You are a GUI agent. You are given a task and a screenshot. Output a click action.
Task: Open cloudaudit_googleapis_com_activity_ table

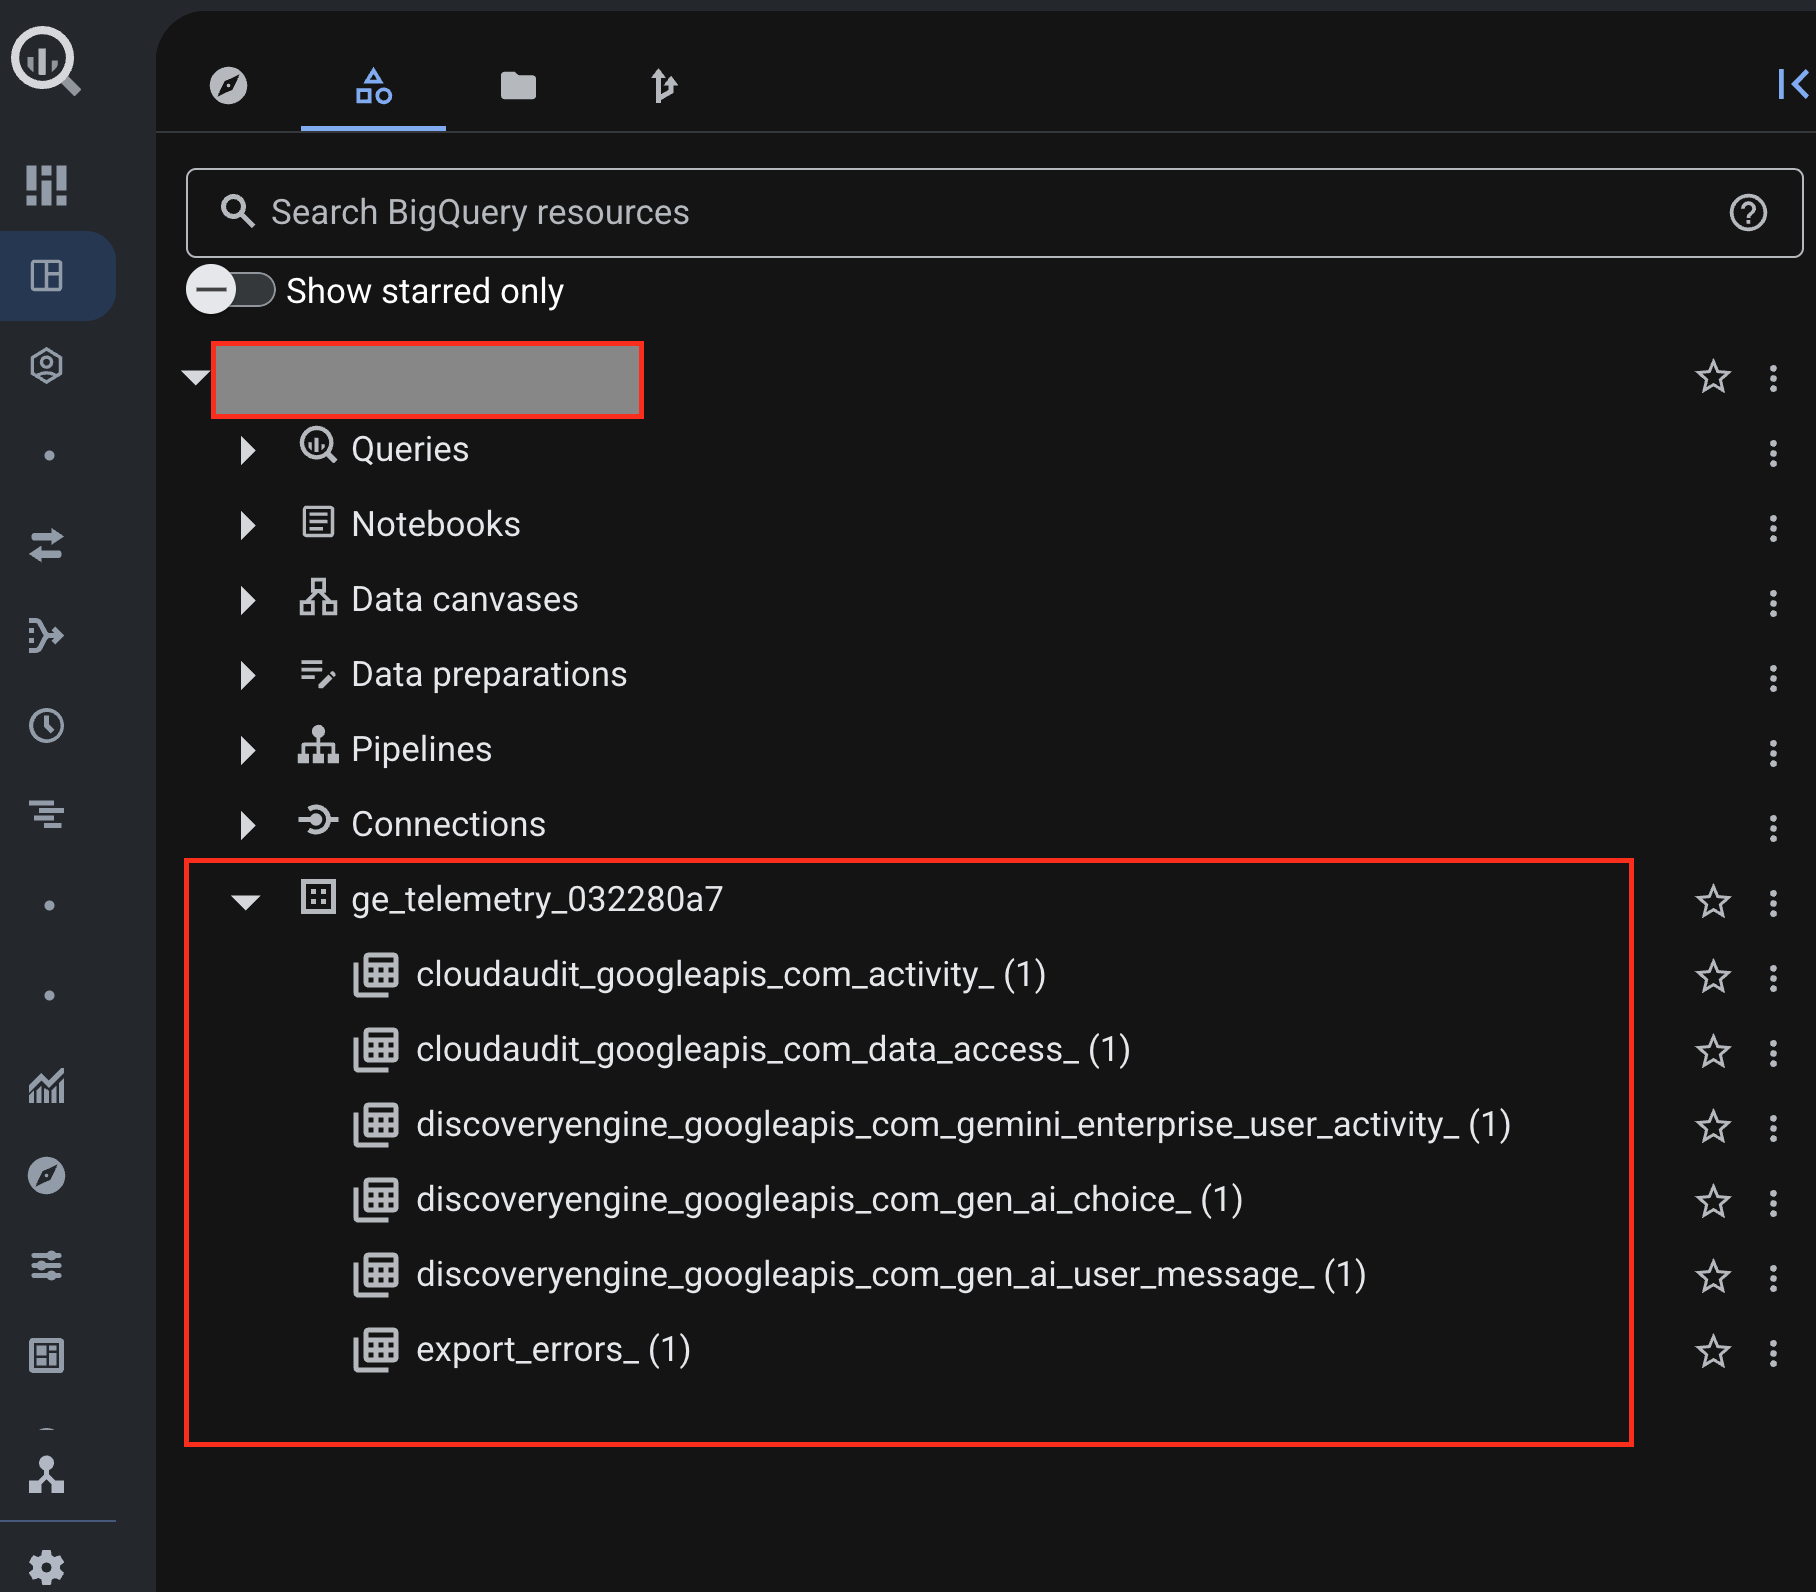pos(731,974)
